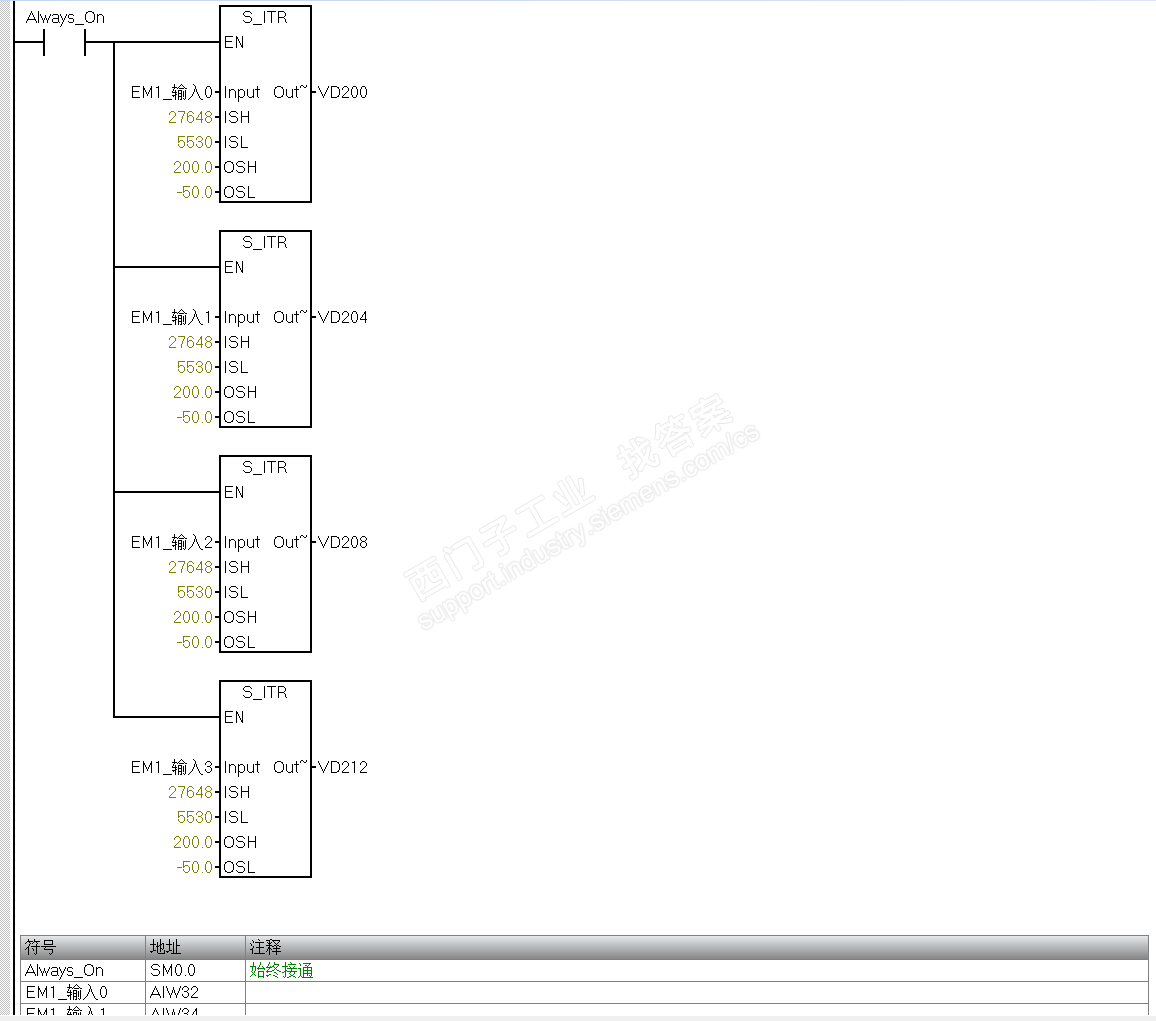The width and height of the screenshot is (1156, 1021).
Task: Click the EM1_输入0 input operand
Action: [x=172, y=92]
